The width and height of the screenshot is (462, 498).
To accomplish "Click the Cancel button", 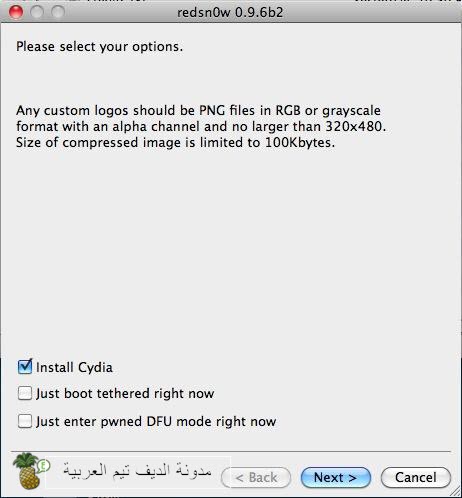I will tap(415, 477).
